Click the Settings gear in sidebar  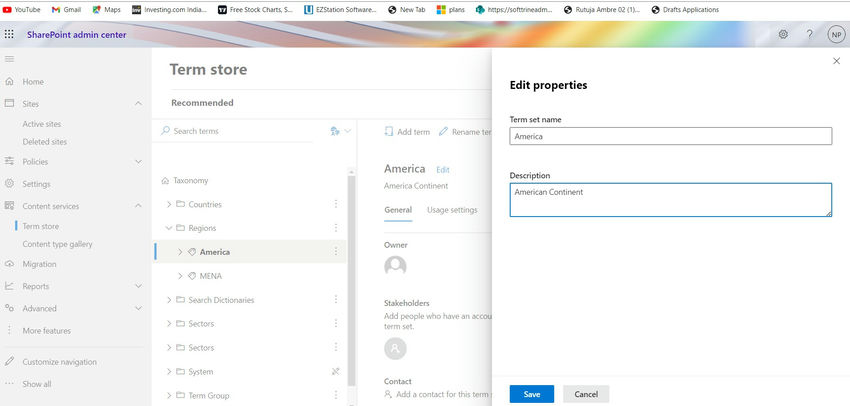9,184
